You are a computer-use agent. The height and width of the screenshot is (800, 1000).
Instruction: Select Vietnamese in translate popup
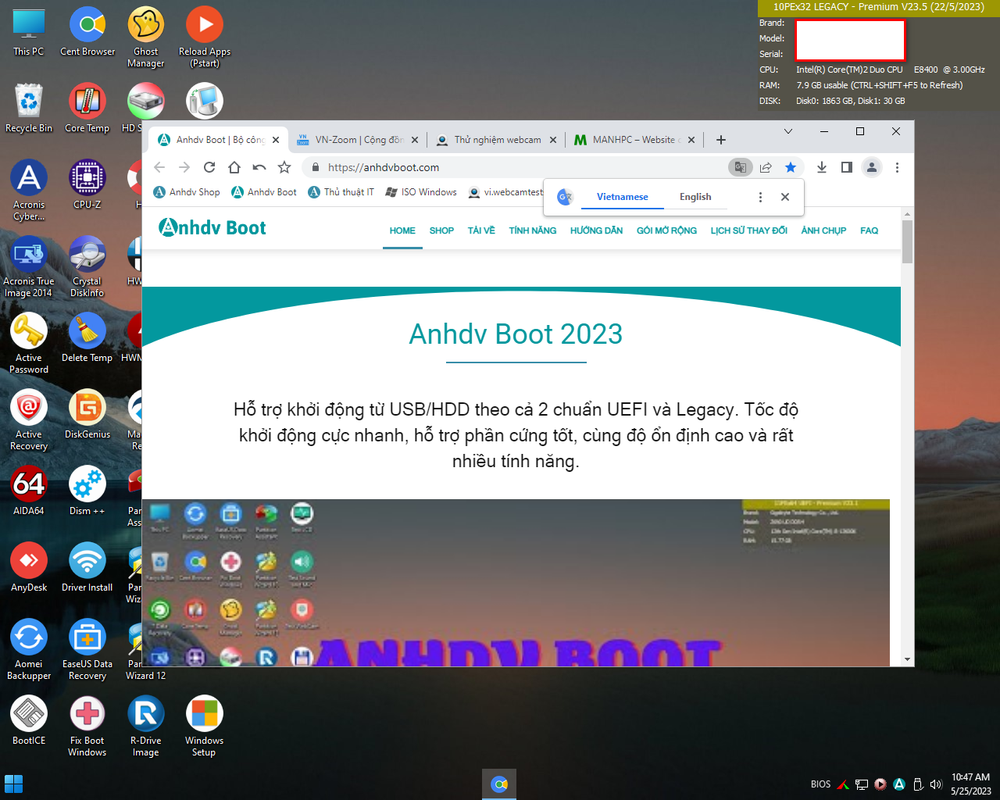pyautogui.click(x=622, y=197)
